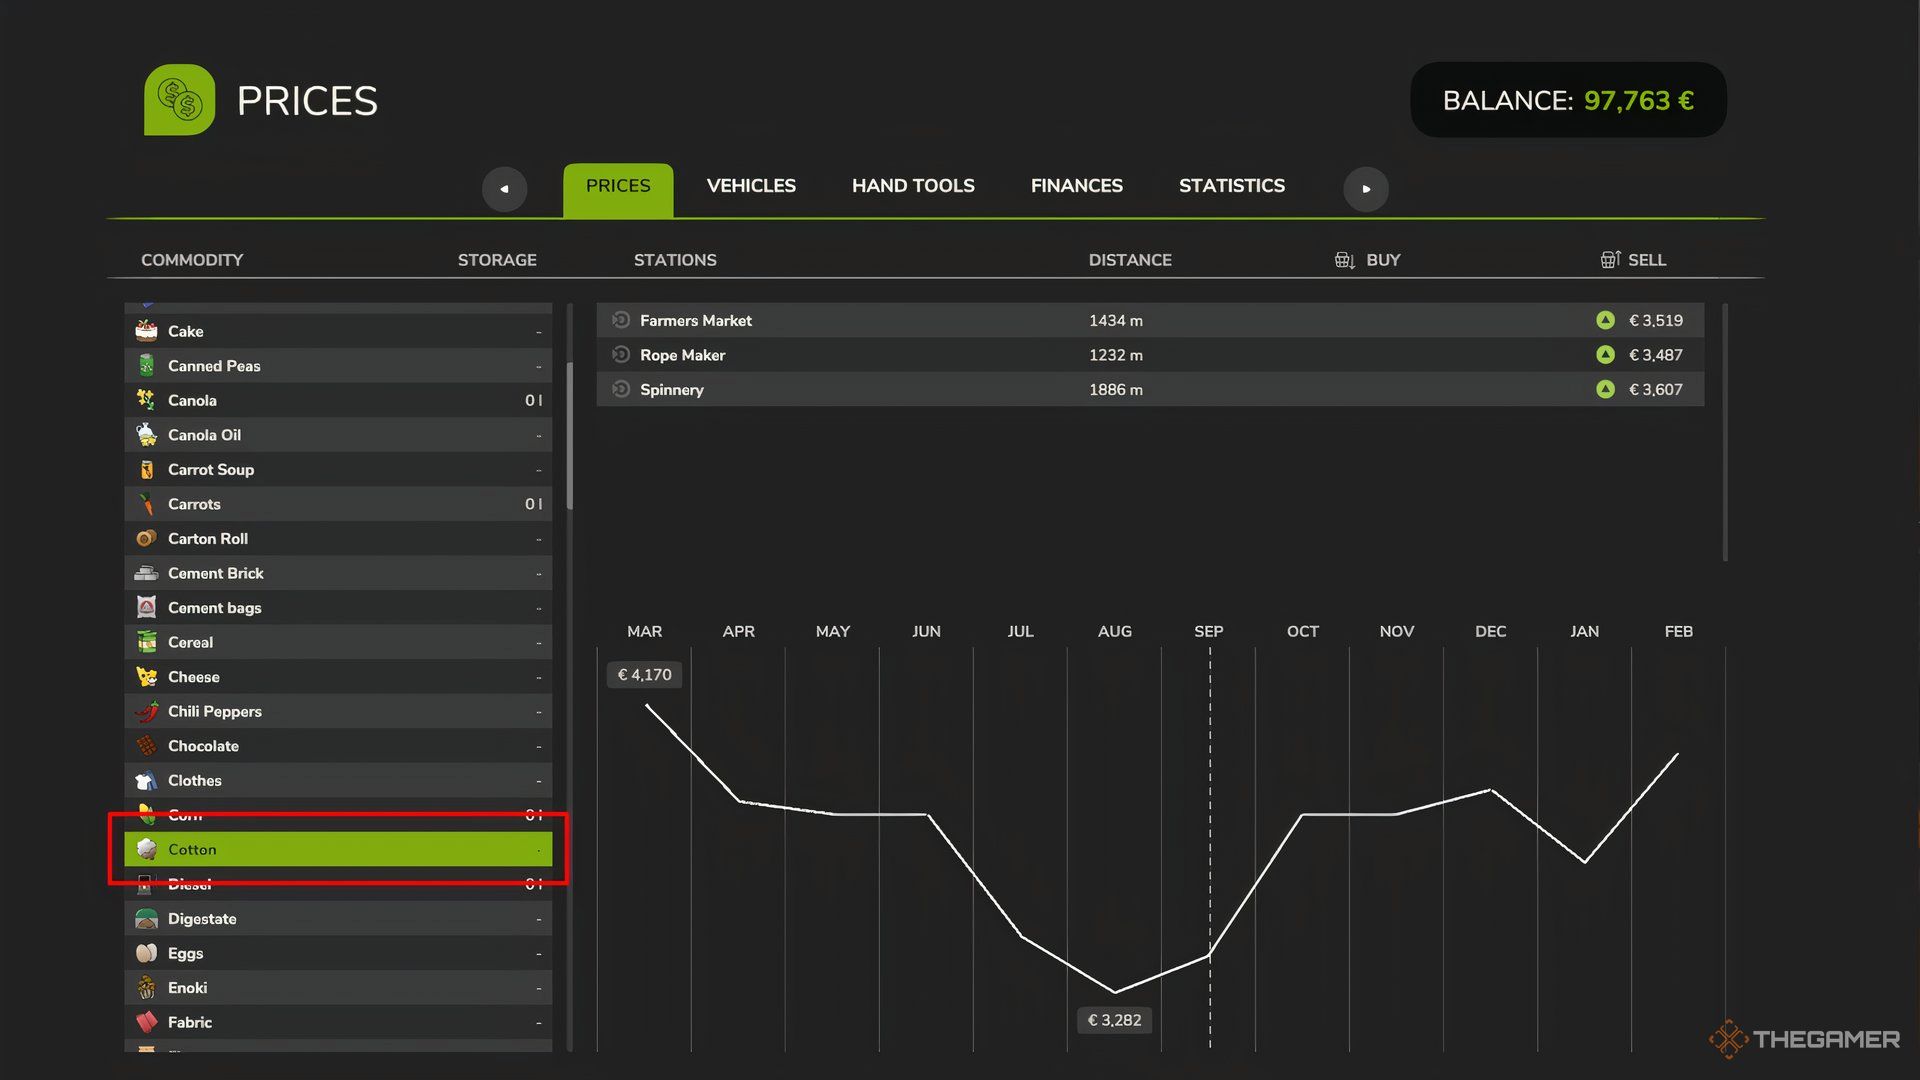1920x1080 pixels.
Task: Click the Cake commodity icon
Action: (145, 331)
